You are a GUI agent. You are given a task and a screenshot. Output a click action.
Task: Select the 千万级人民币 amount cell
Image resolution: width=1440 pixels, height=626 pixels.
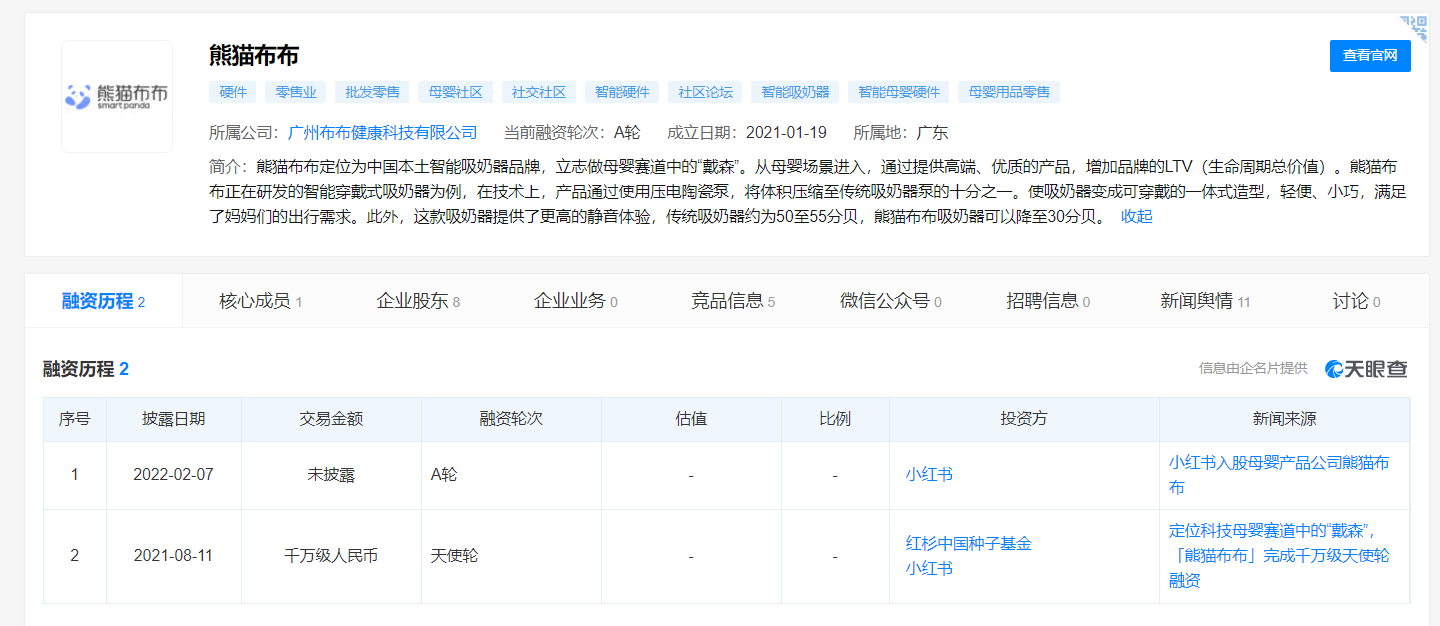[331, 555]
